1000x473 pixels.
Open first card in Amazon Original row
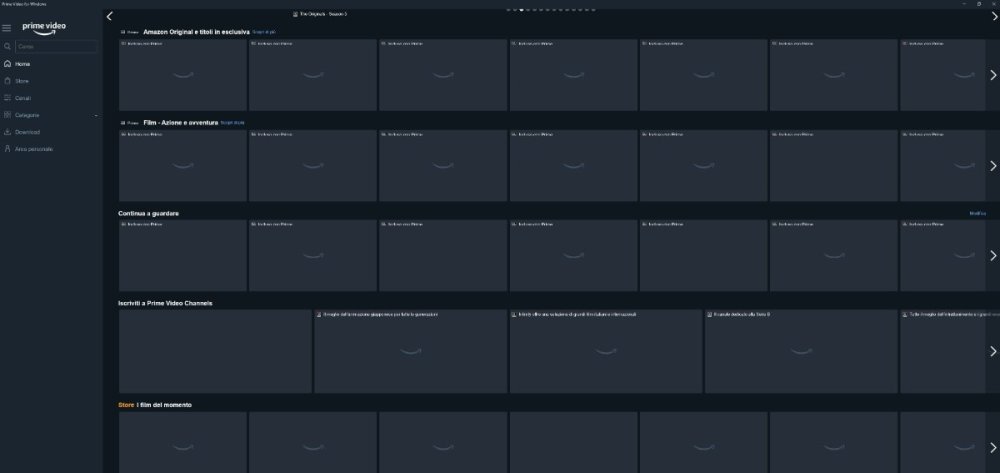[x=183, y=75]
